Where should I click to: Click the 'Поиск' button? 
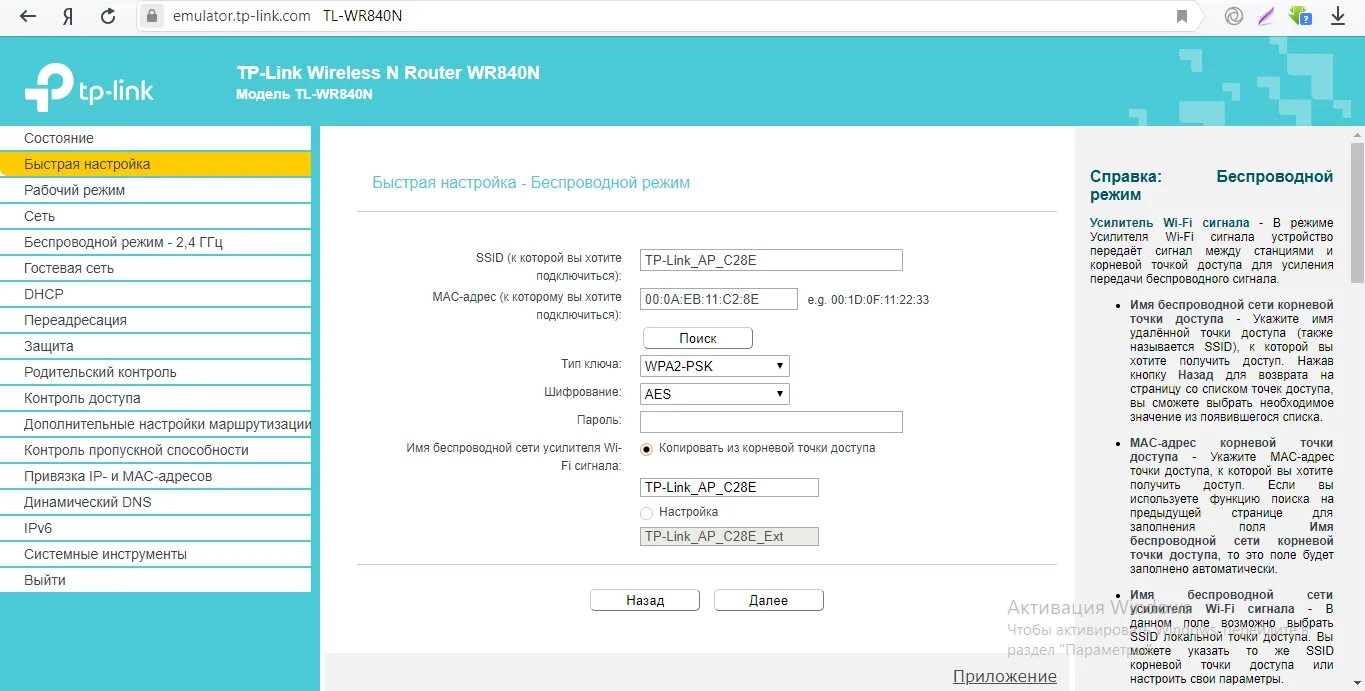tap(698, 338)
